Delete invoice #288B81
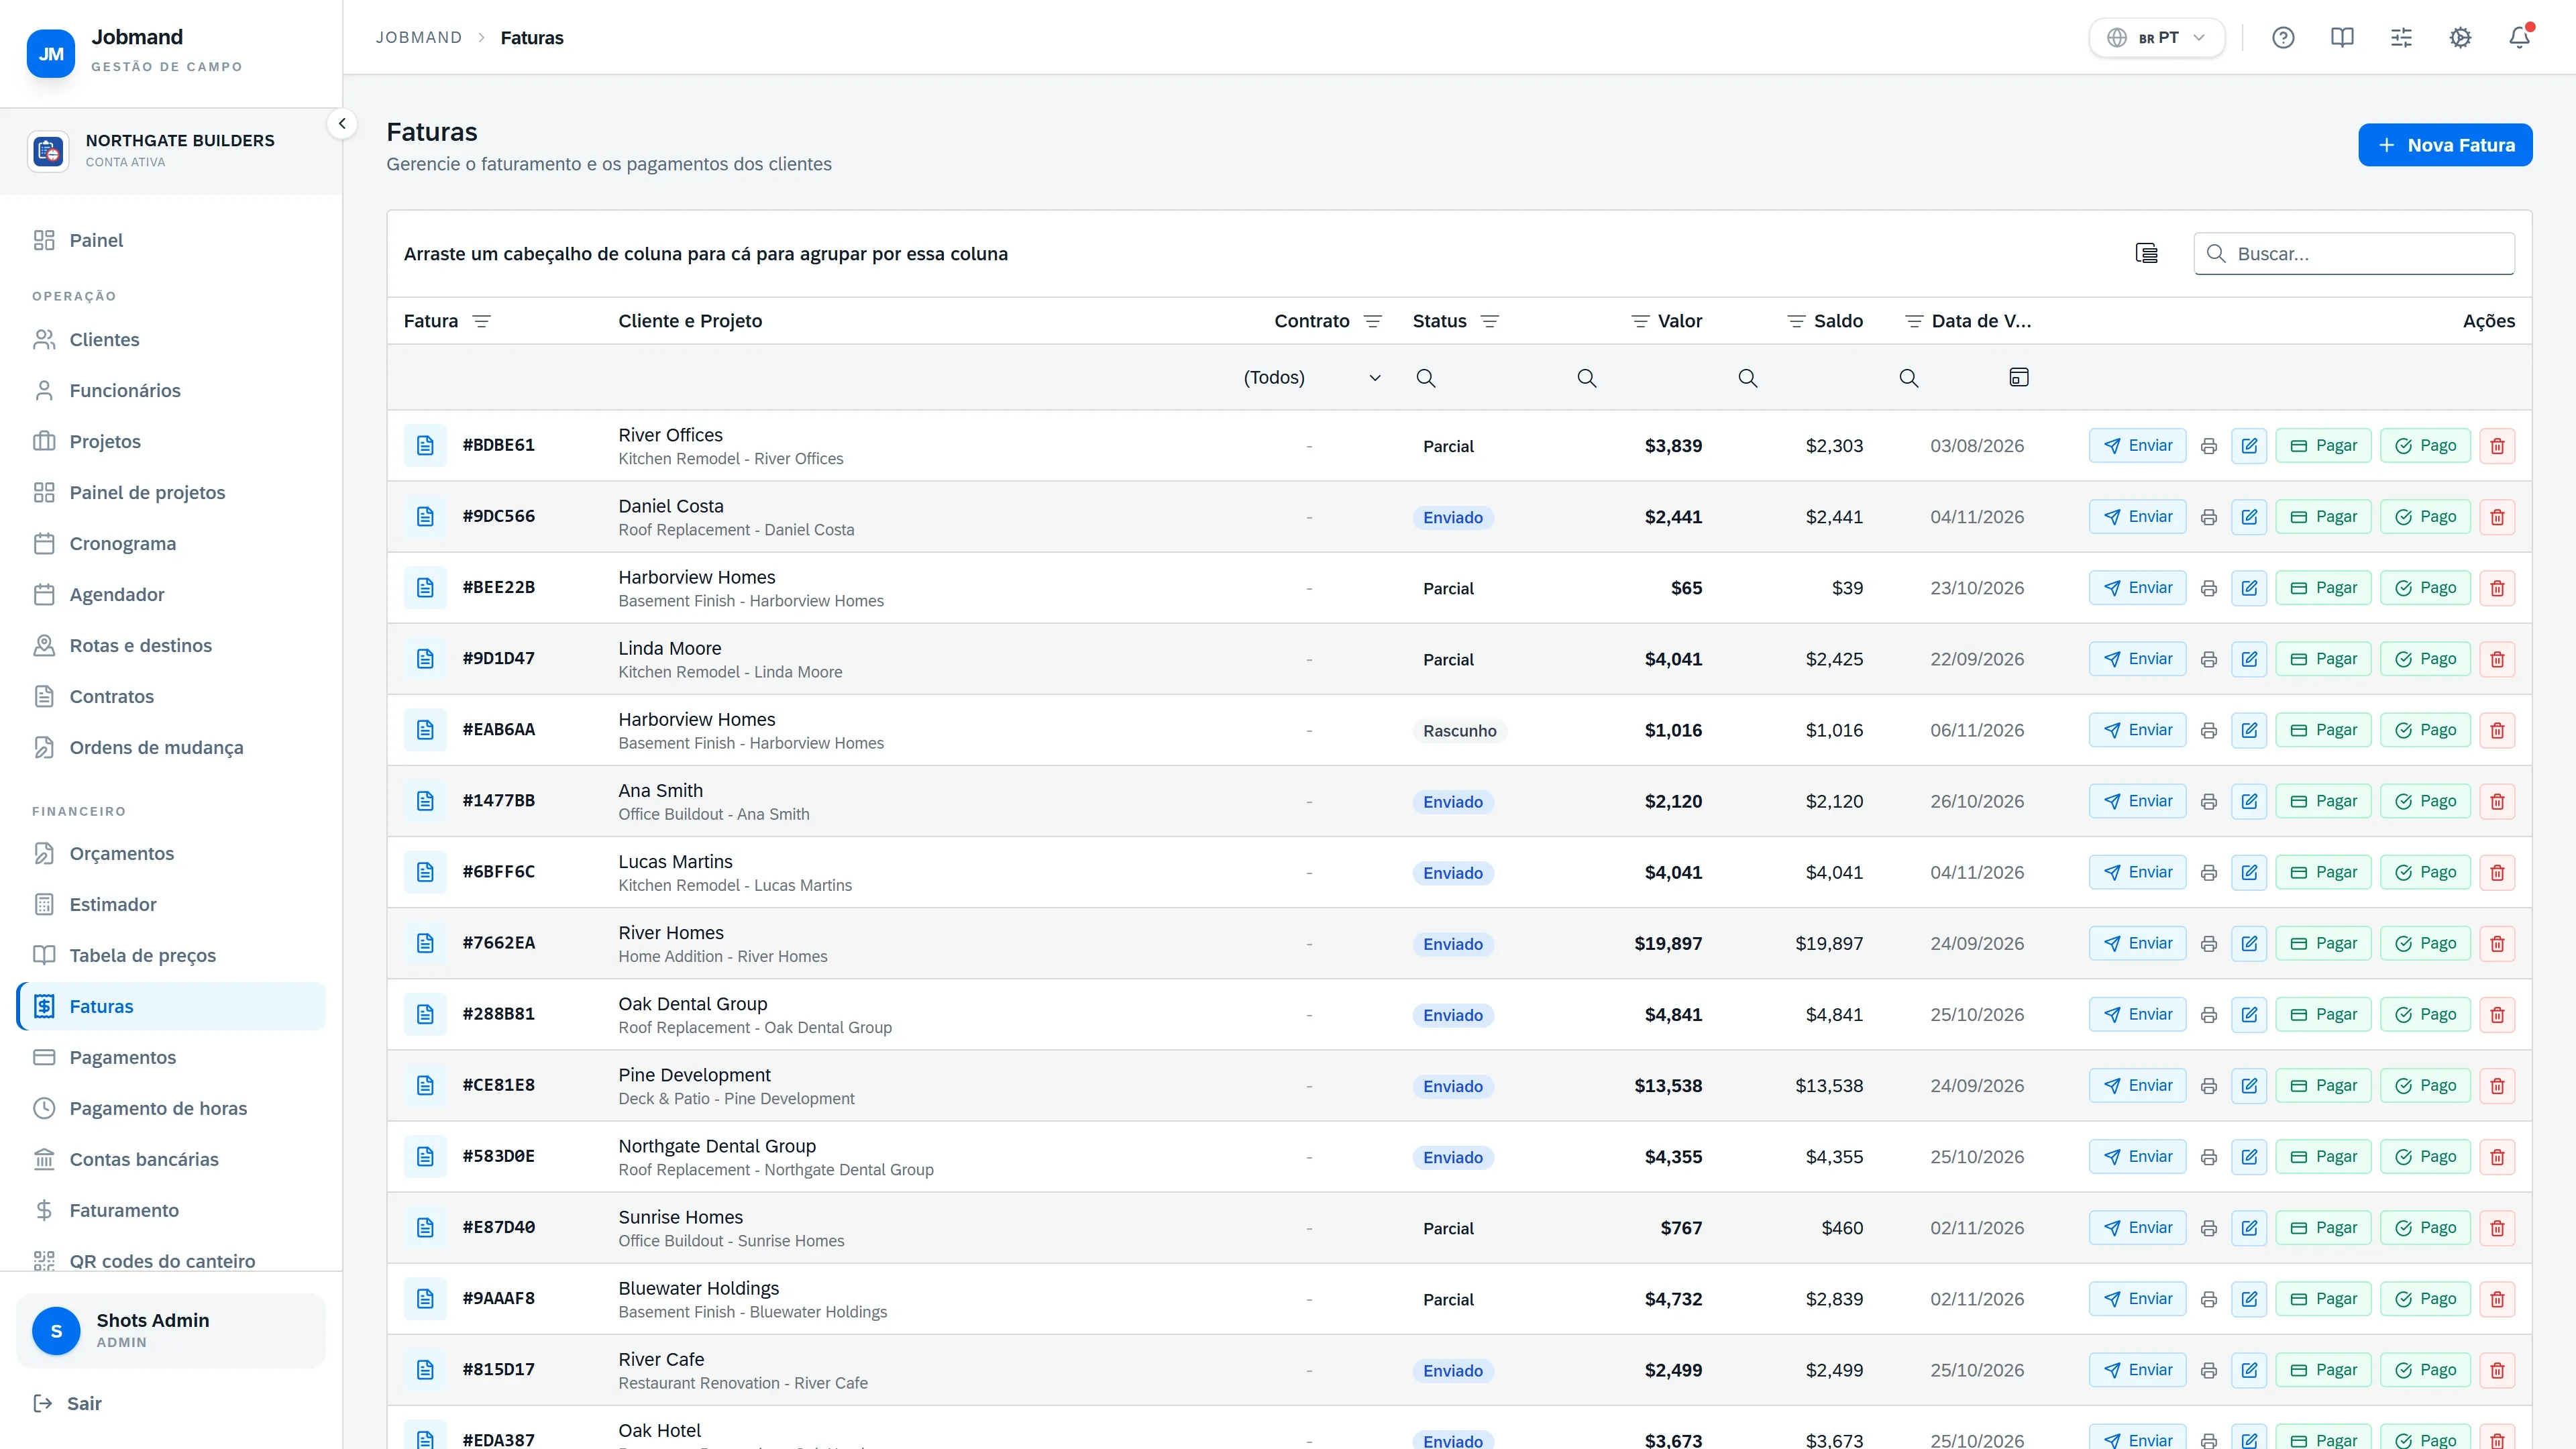This screenshot has height=1449, width=2576. pyautogui.click(x=2497, y=1014)
